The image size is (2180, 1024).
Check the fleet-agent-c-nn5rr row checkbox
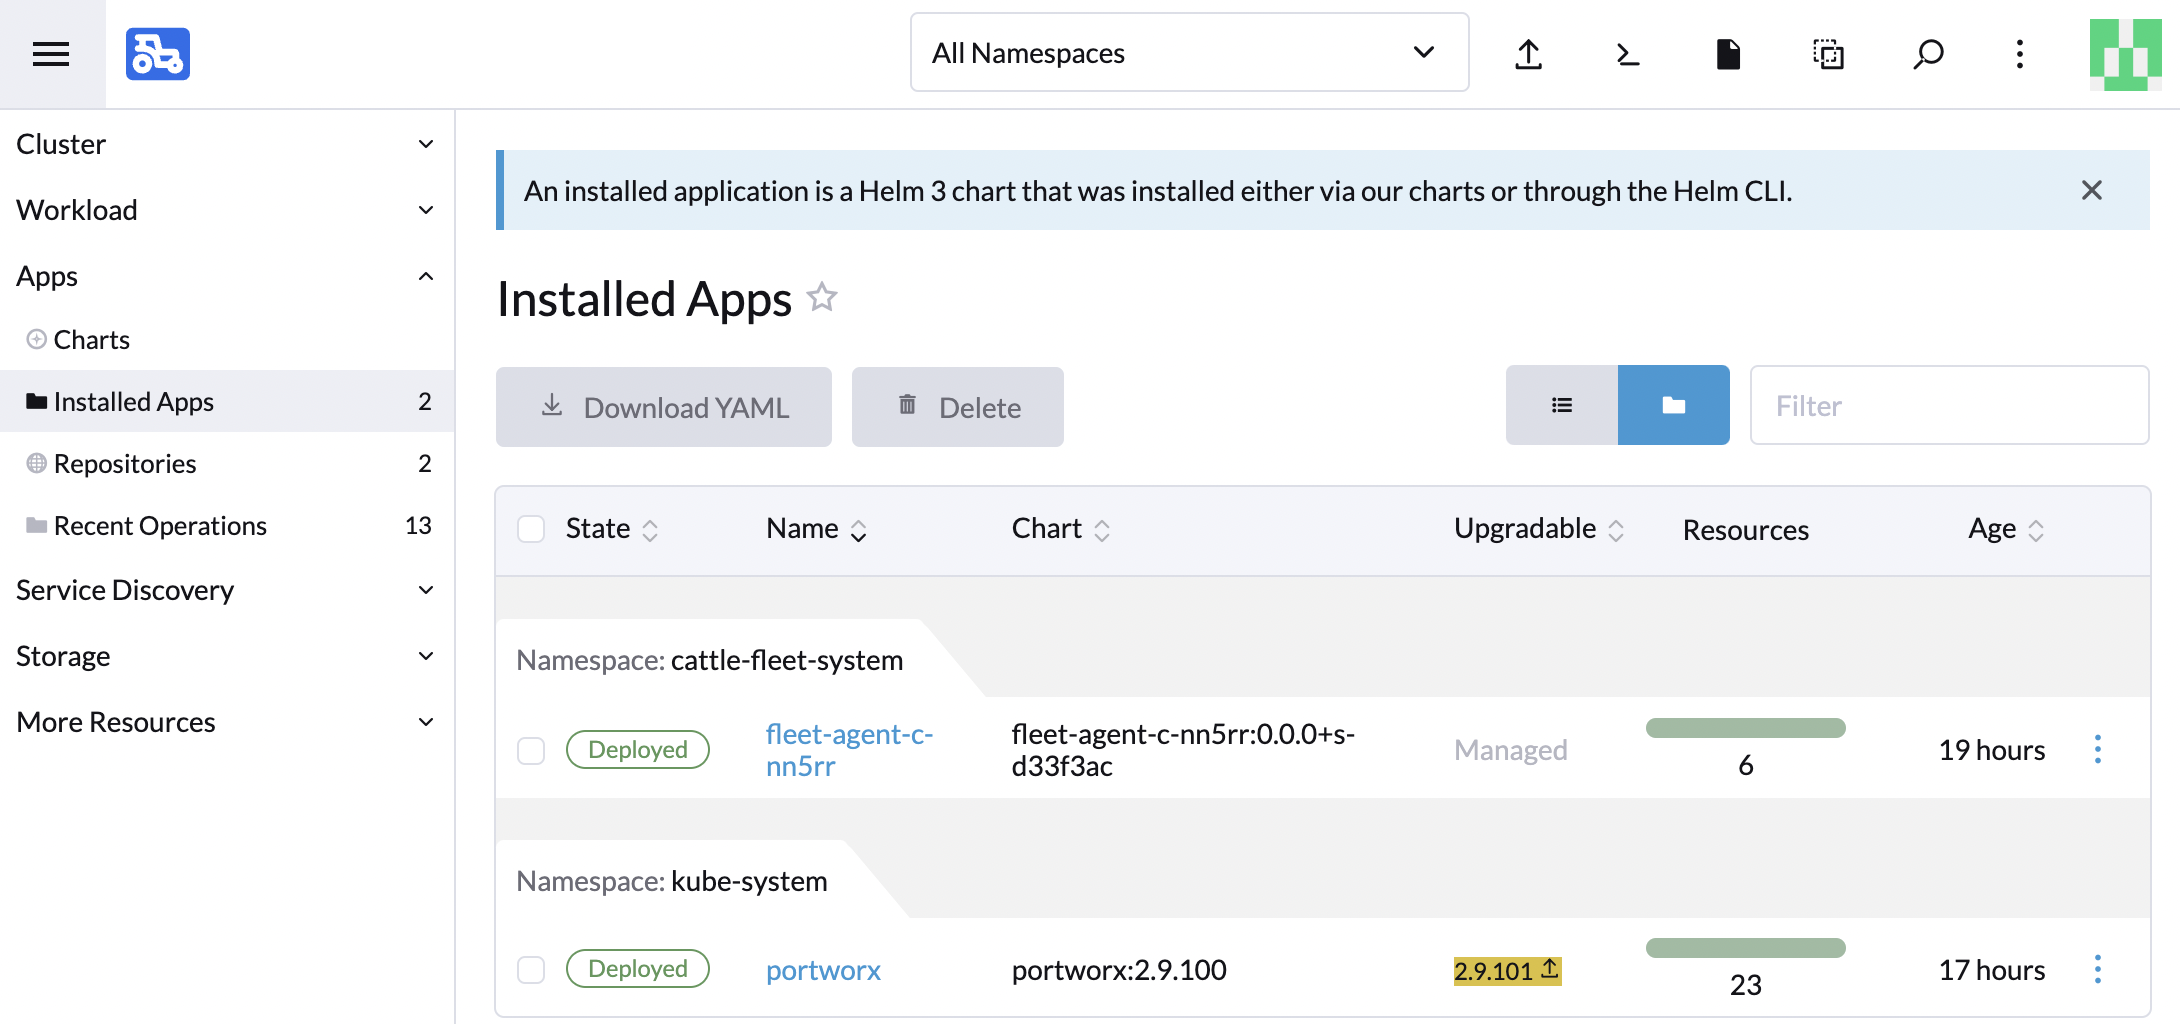531,750
